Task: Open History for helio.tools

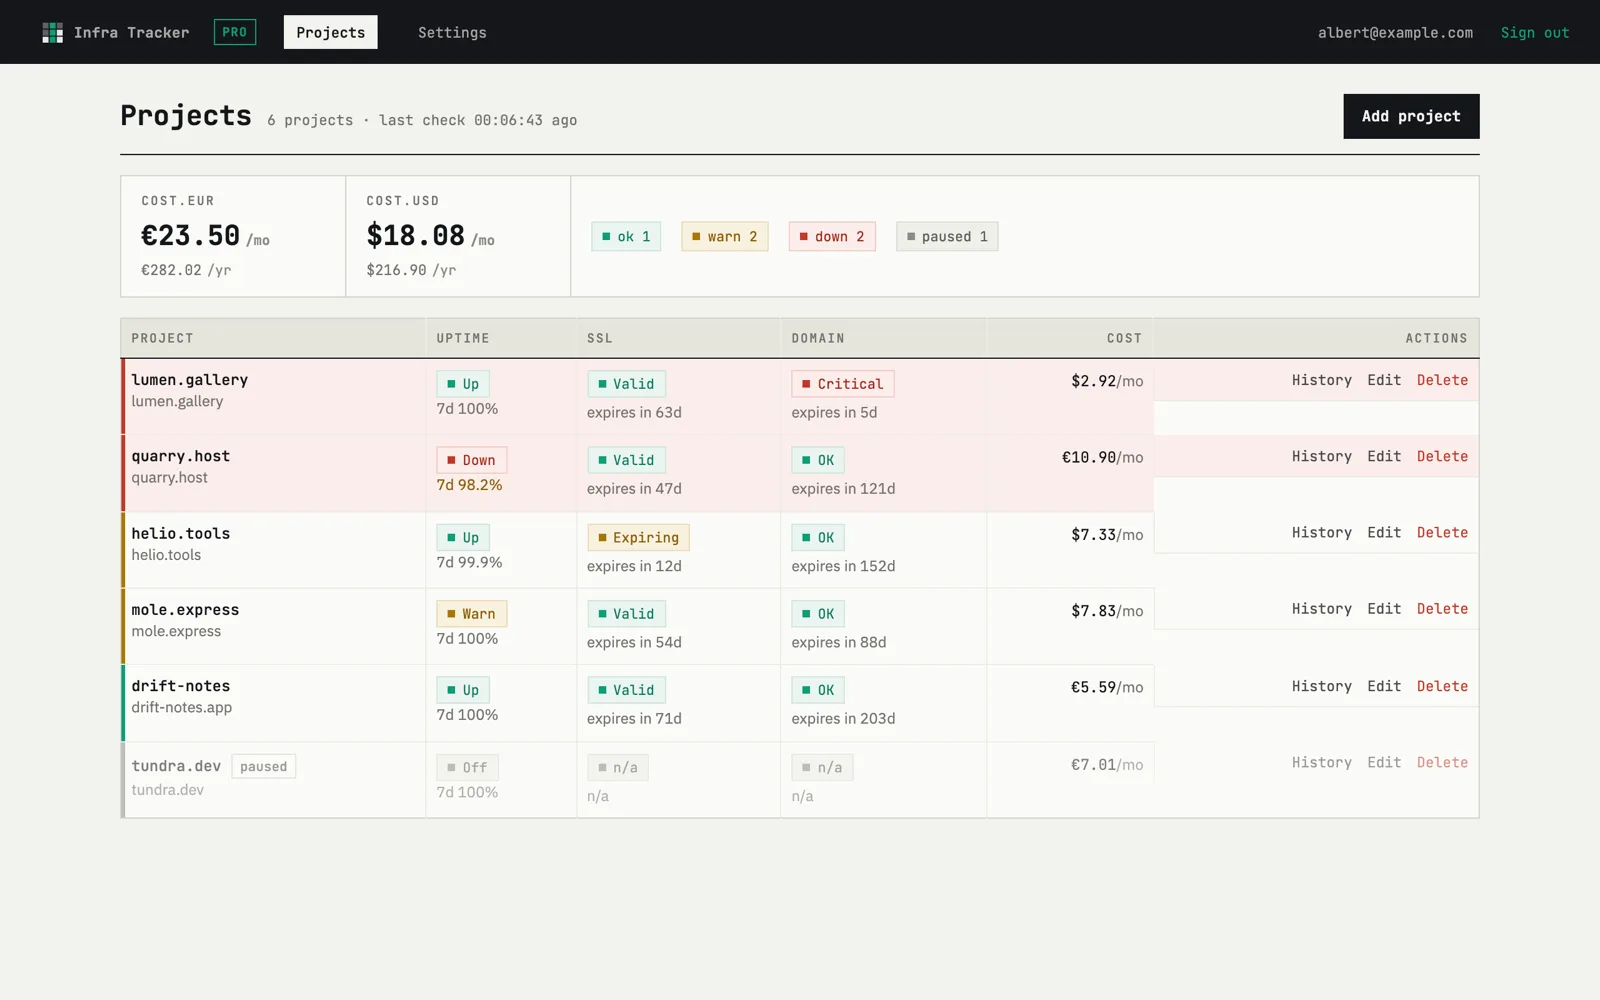Action: (1321, 532)
